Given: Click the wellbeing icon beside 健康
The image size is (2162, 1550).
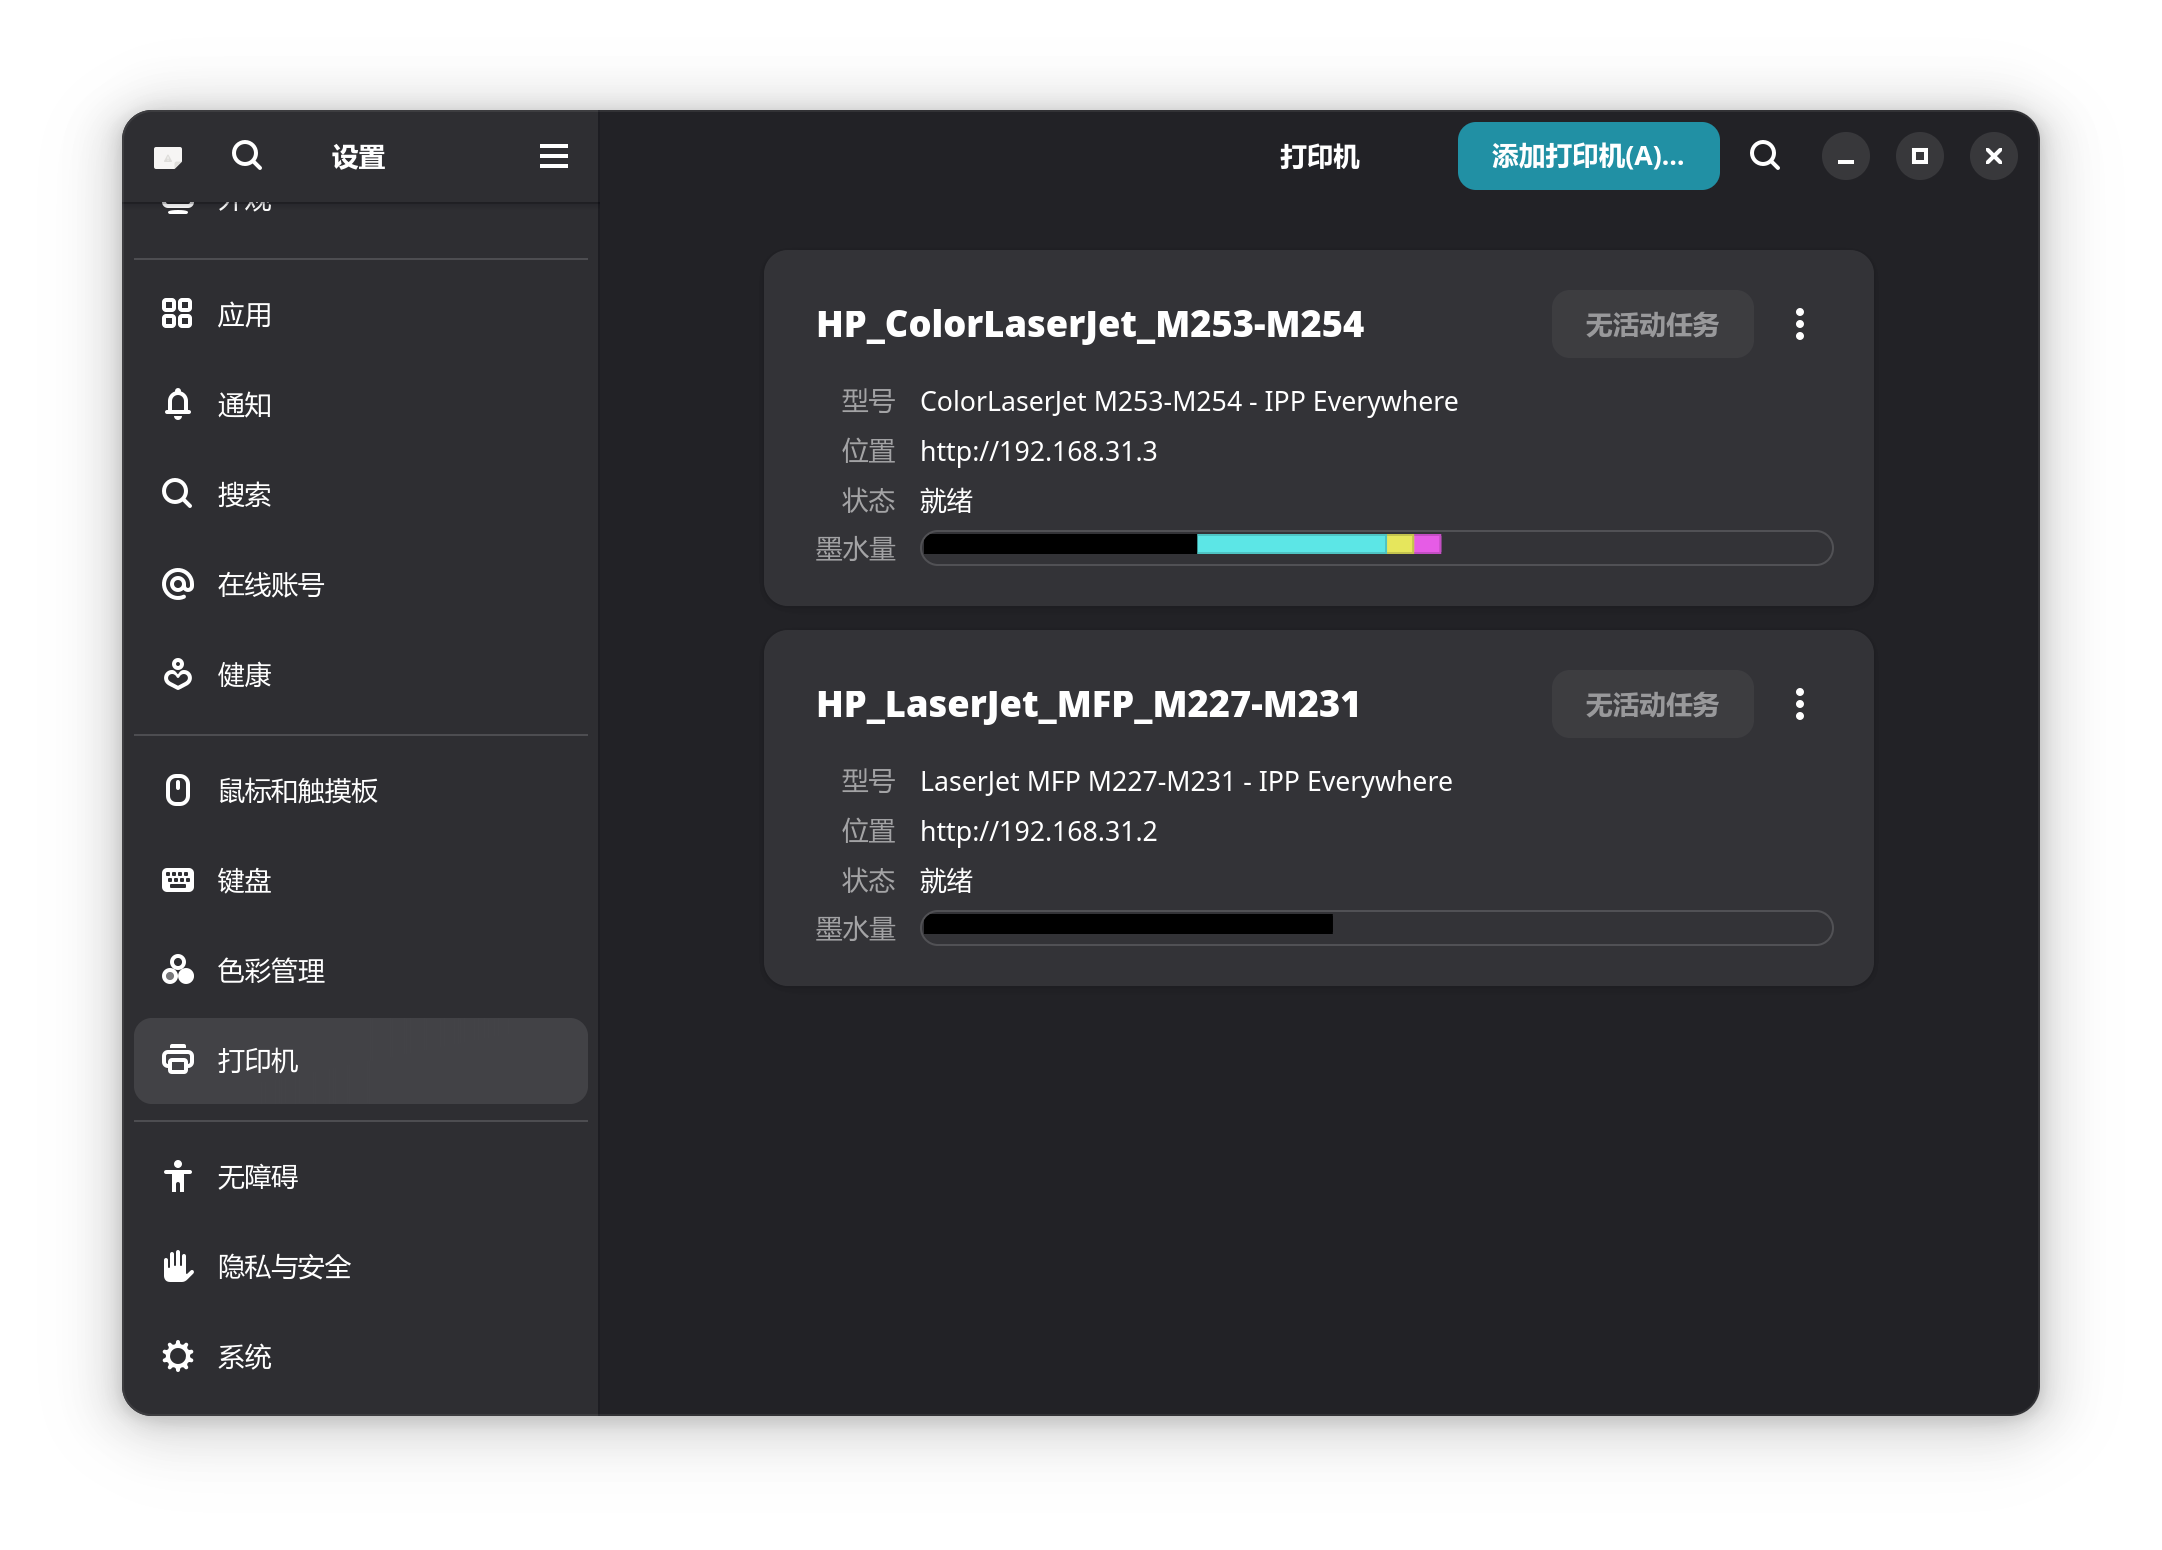Looking at the screenshot, I should [x=177, y=674].
